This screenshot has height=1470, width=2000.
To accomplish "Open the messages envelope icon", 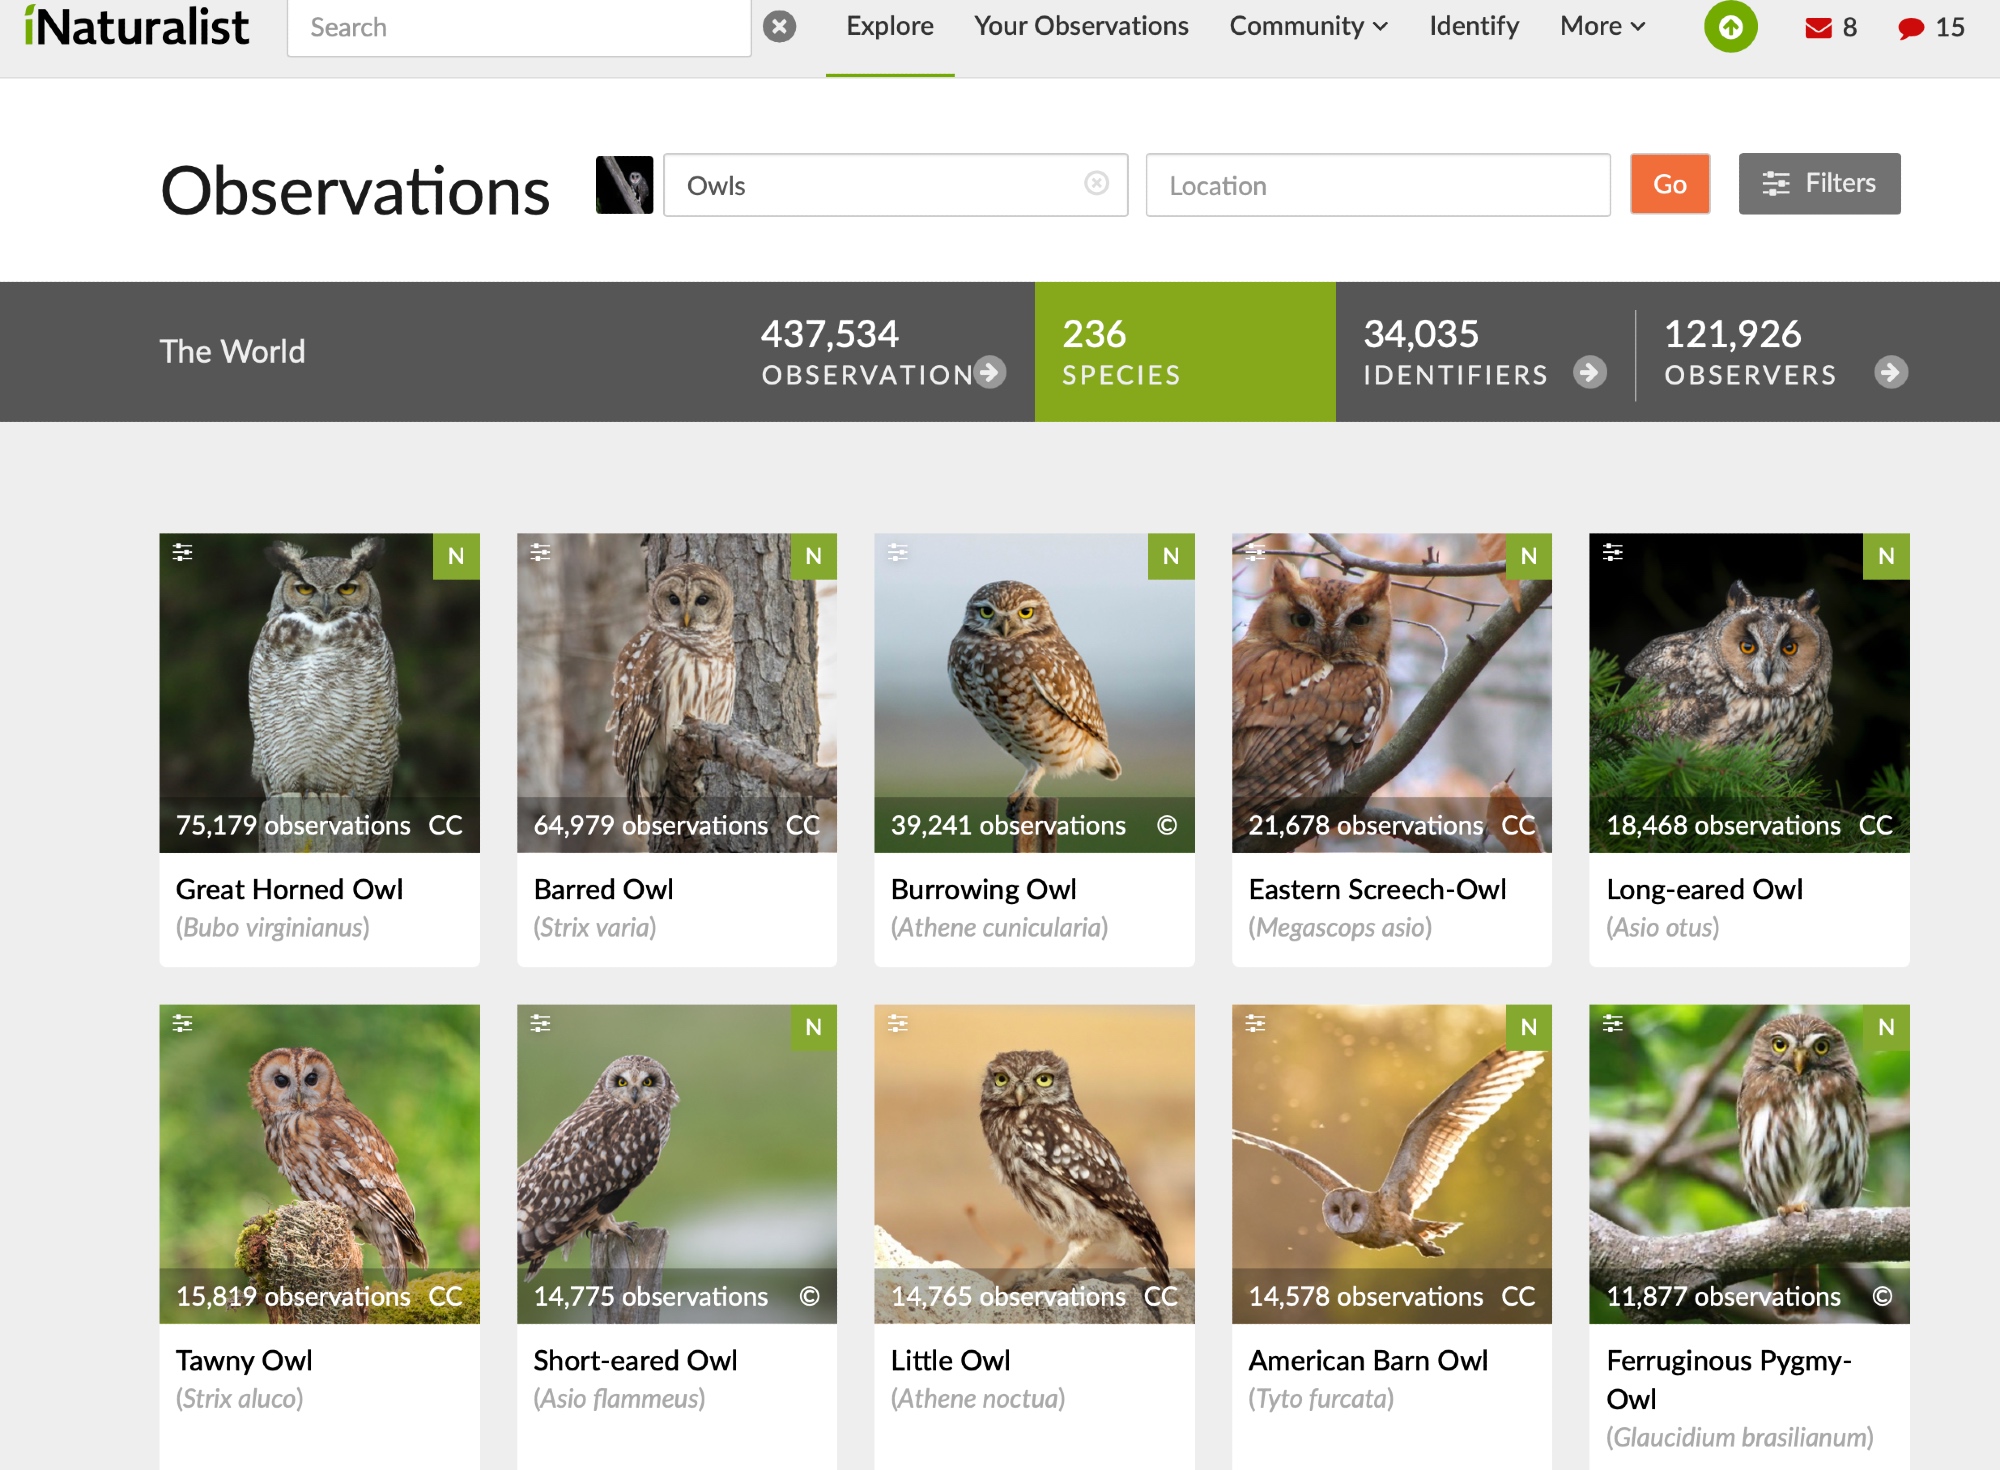I will 1818,28.
